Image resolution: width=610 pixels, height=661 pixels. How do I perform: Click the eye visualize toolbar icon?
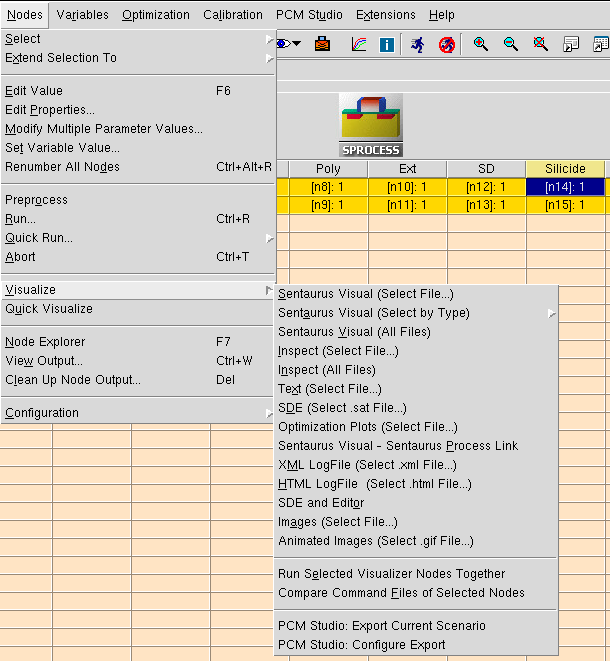[282, 44]
